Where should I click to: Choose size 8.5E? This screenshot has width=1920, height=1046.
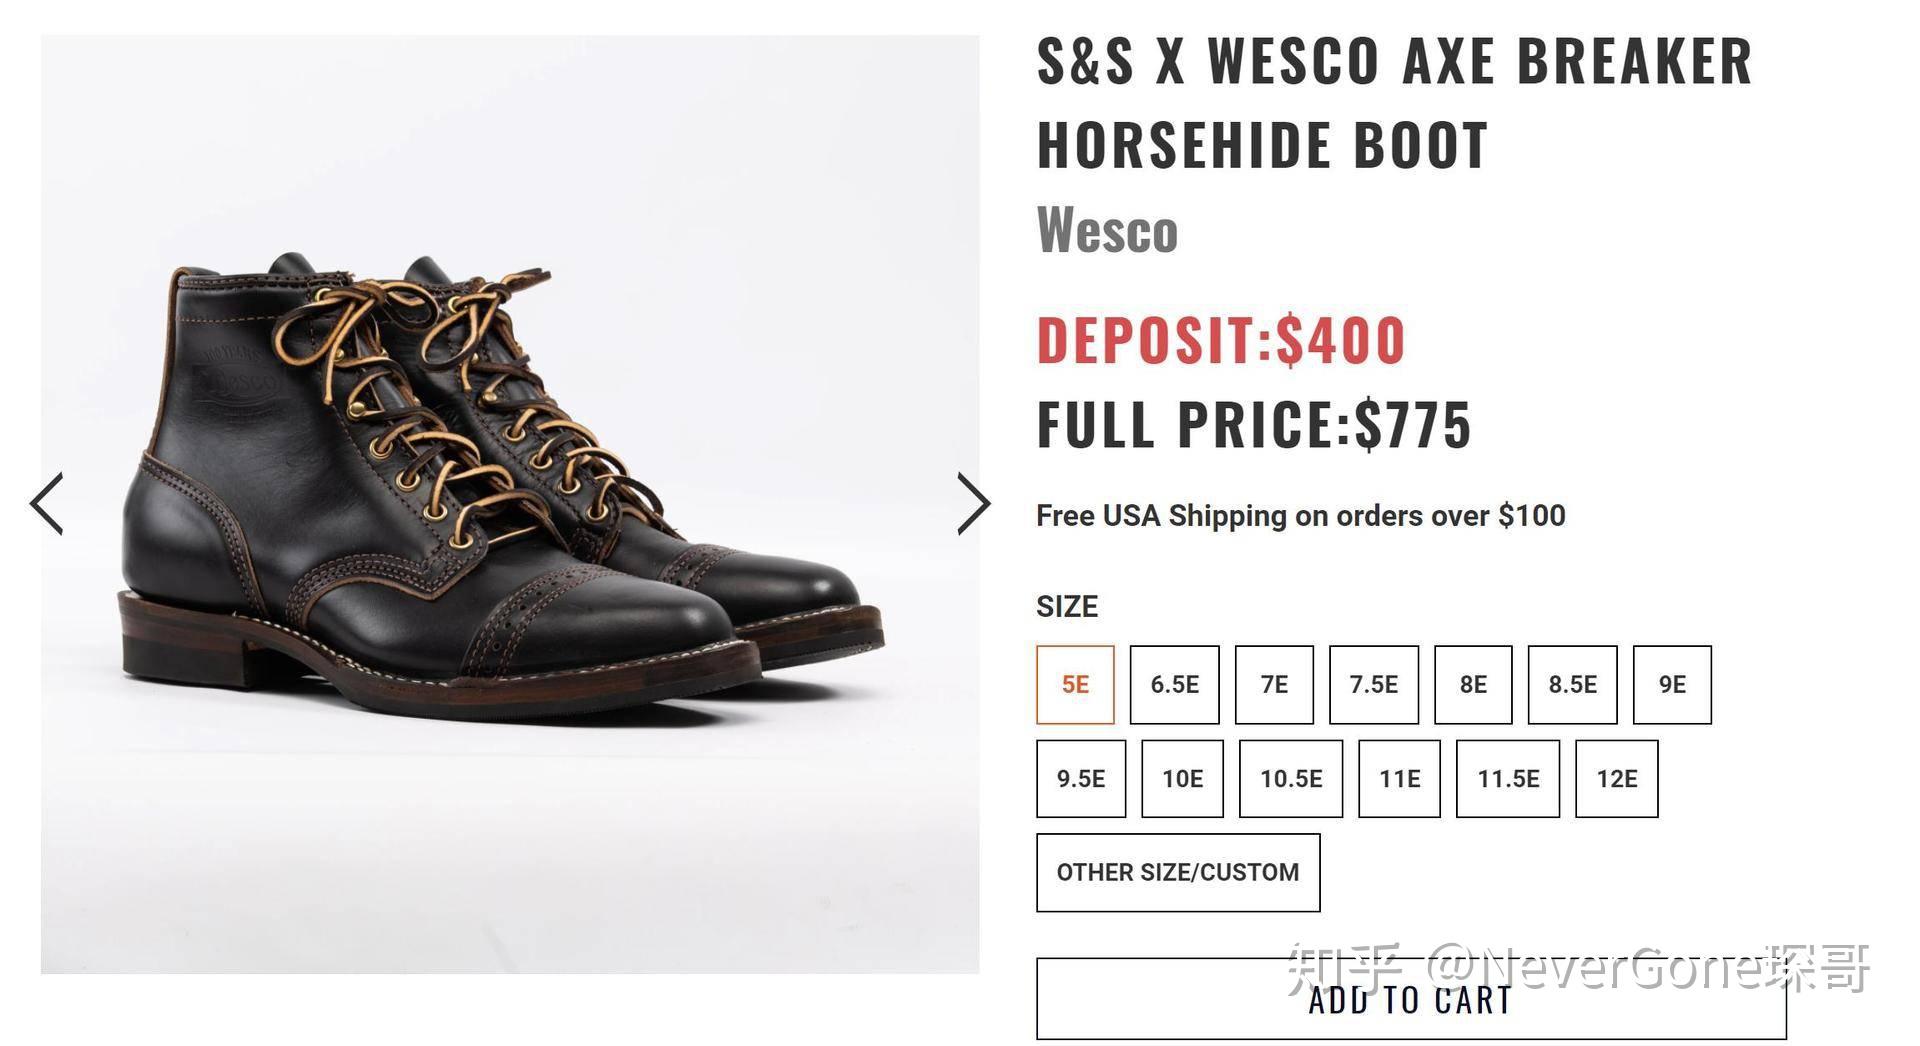coord(1572,685)
